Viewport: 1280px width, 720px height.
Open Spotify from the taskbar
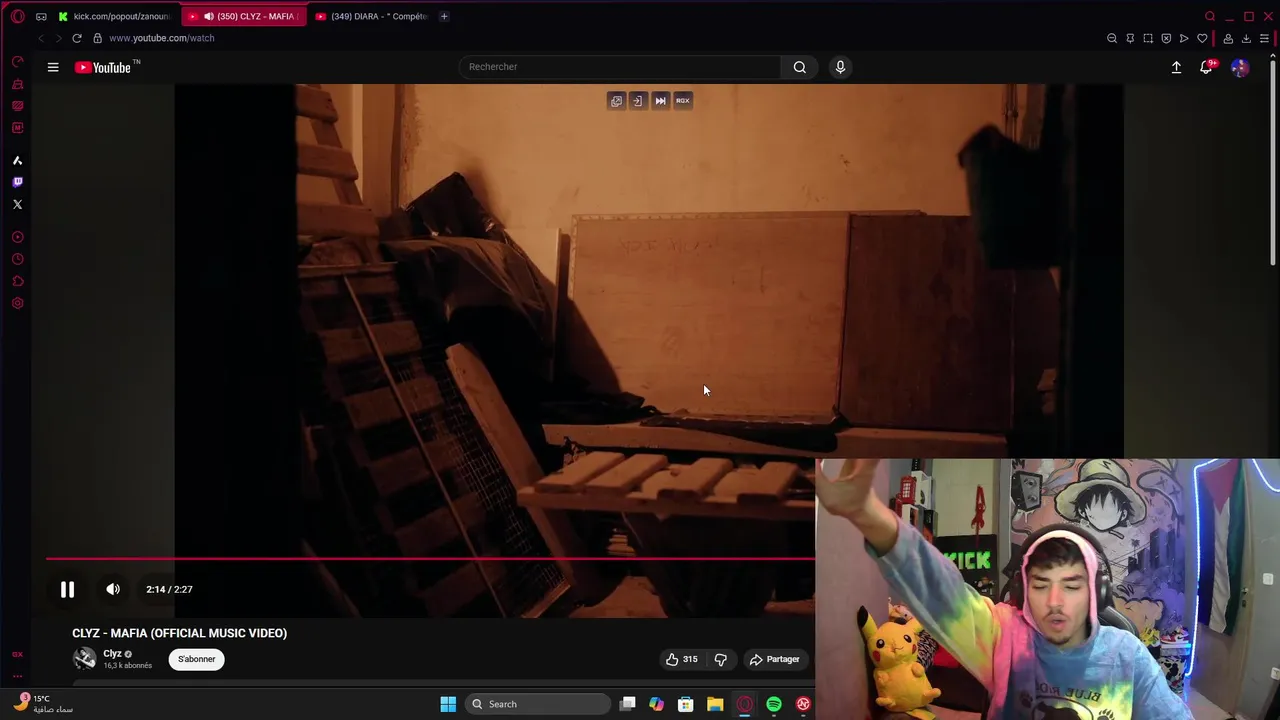pos(774,704)
